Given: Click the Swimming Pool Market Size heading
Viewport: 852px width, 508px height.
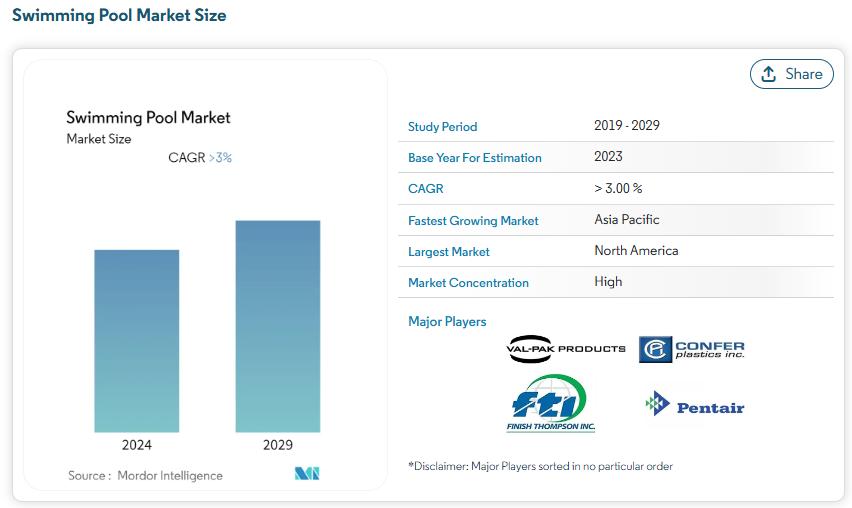Looking at the screenshot, I should pyautogui.click(x=119, y=15).
